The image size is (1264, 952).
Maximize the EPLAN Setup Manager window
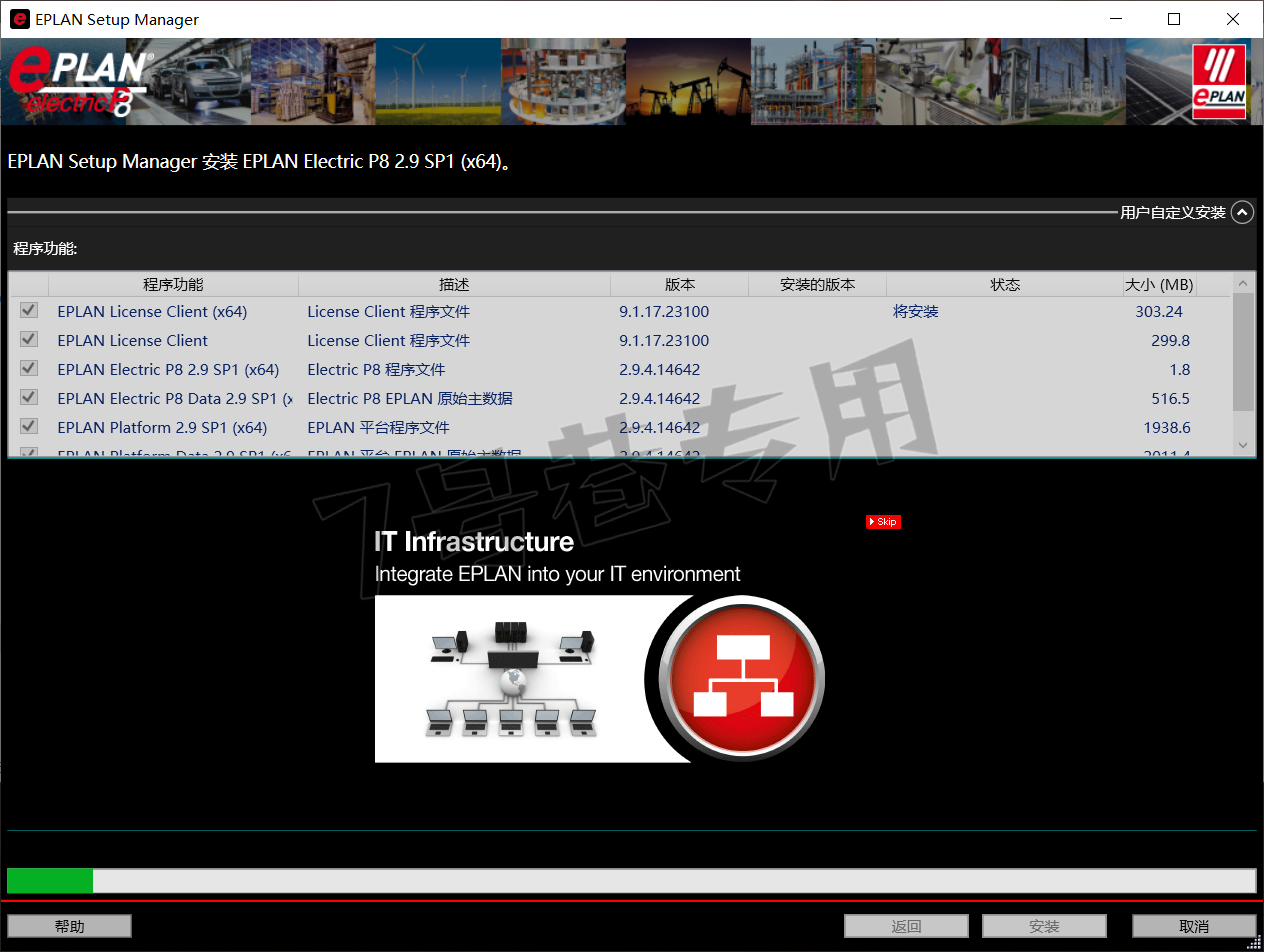pos(1174,19)
